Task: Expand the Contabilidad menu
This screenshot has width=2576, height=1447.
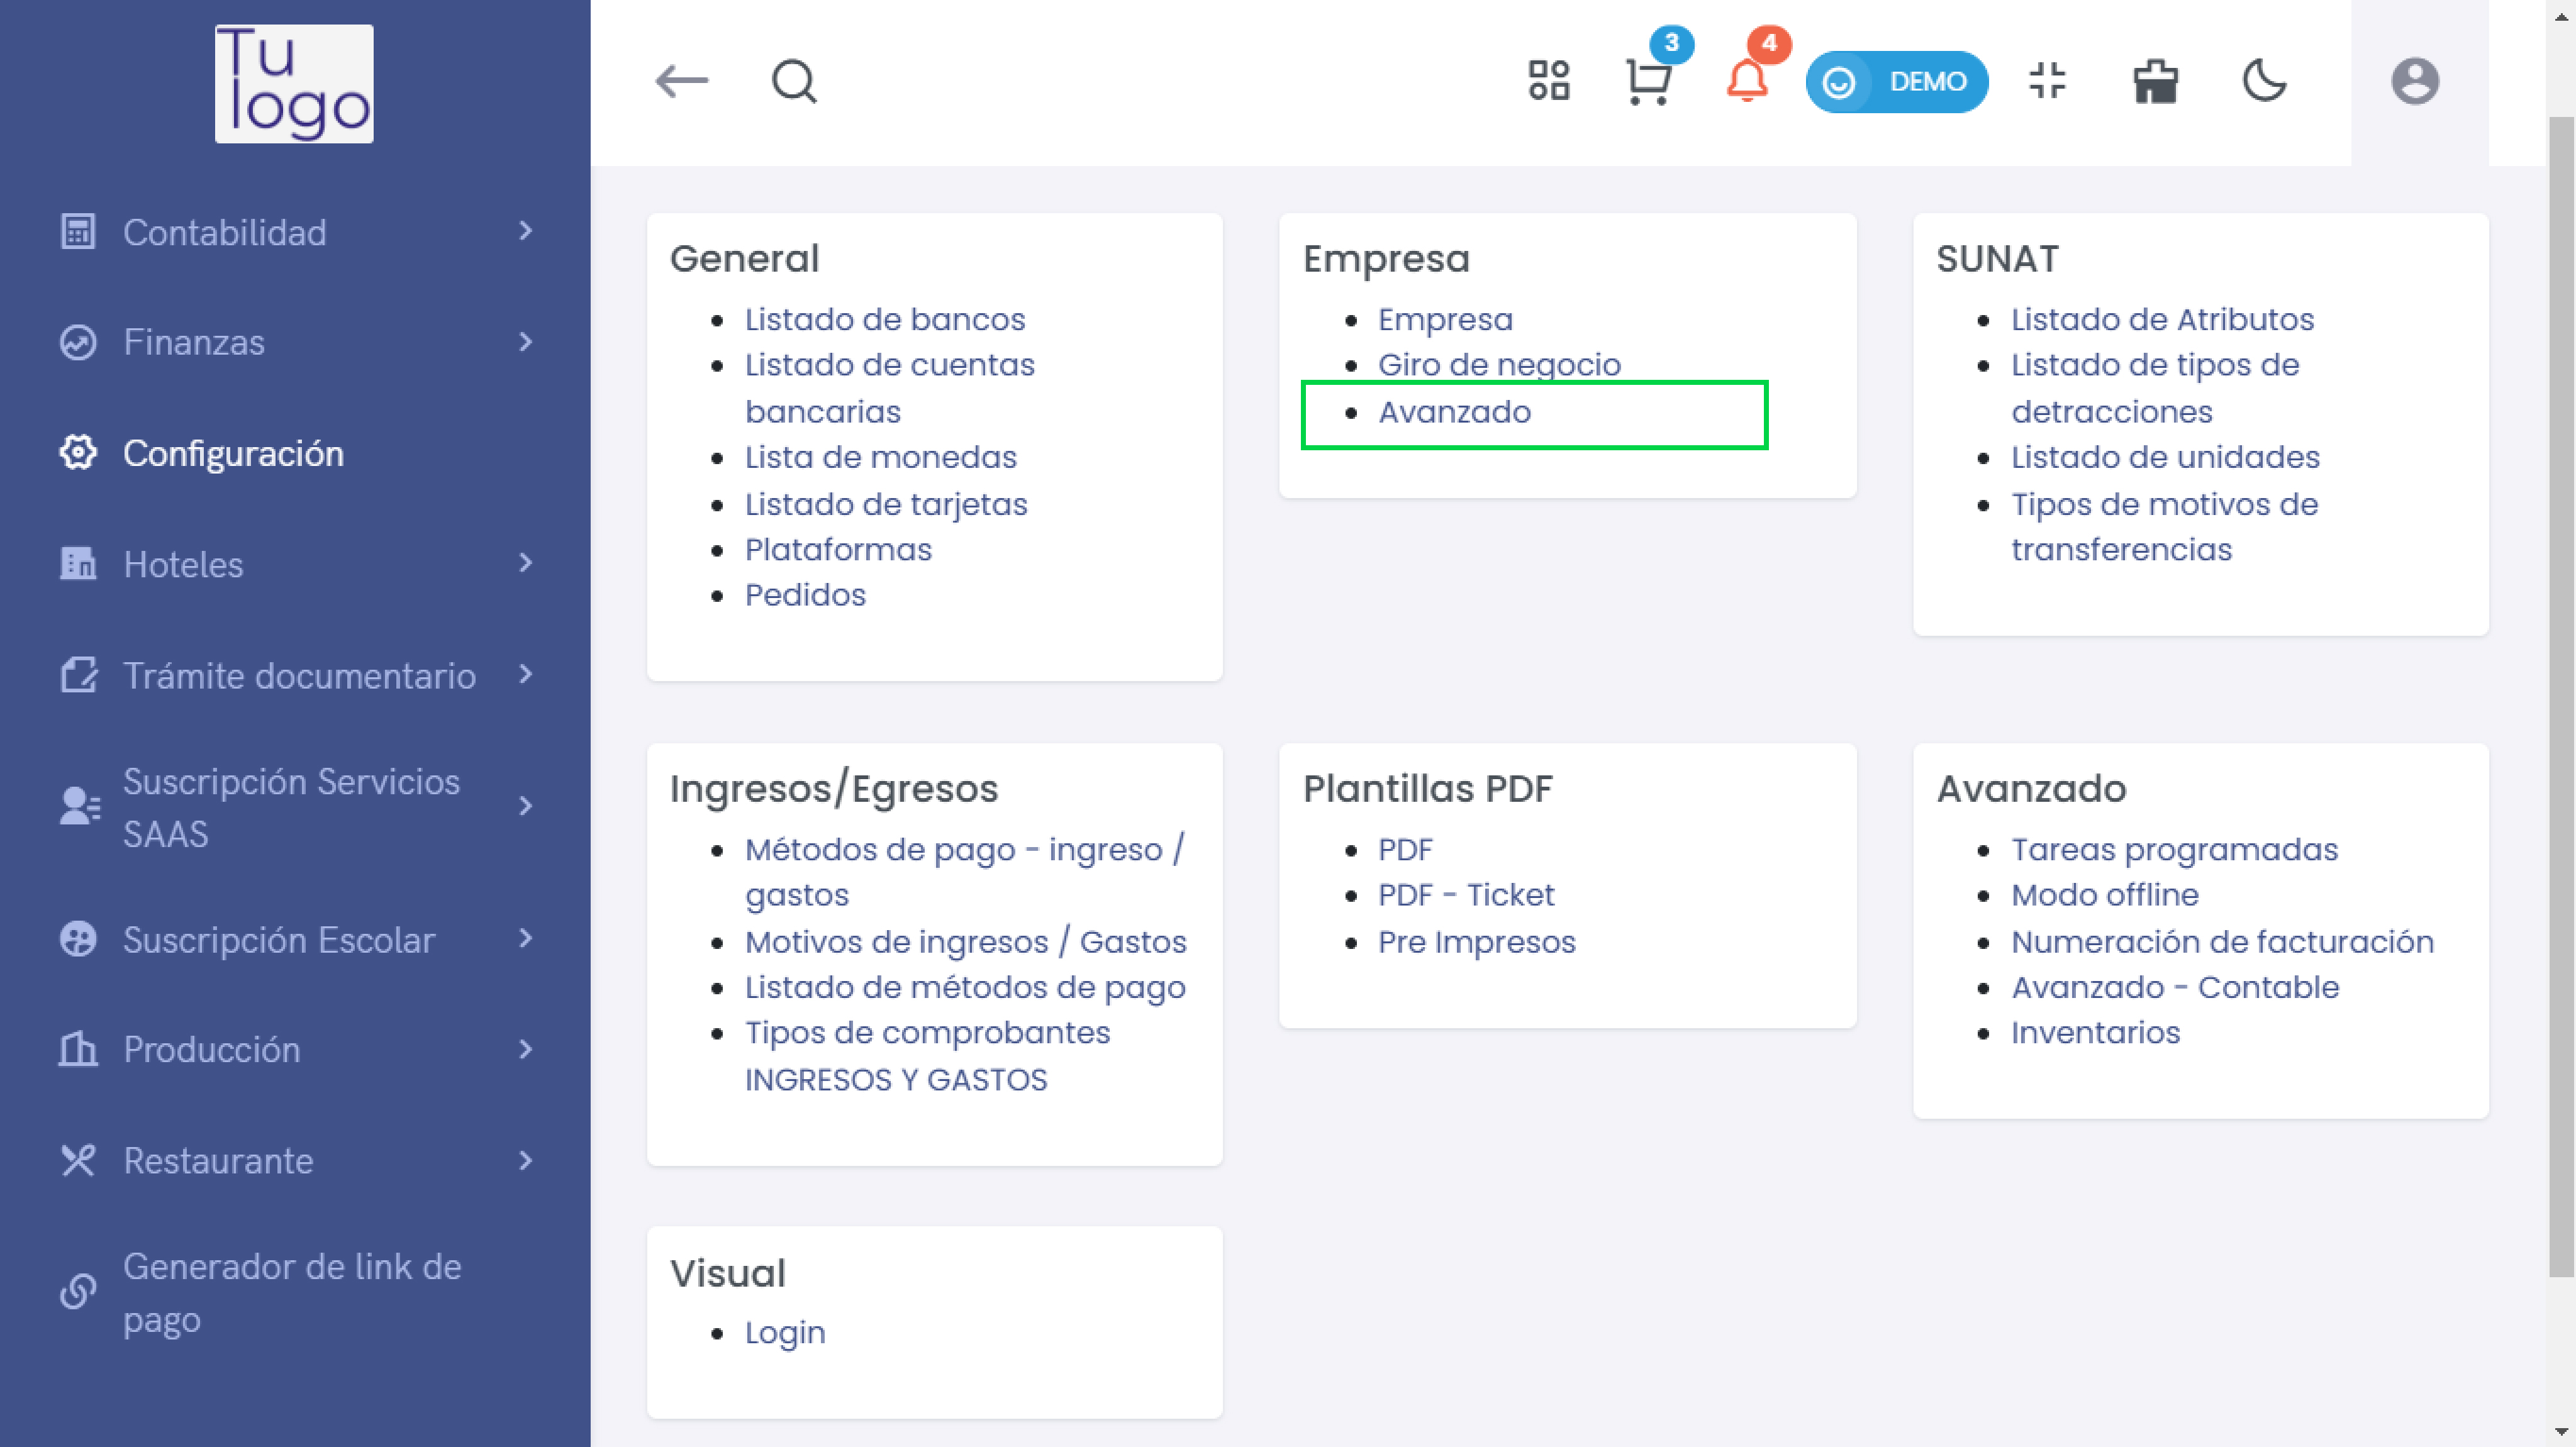Action: coord(295,232)
